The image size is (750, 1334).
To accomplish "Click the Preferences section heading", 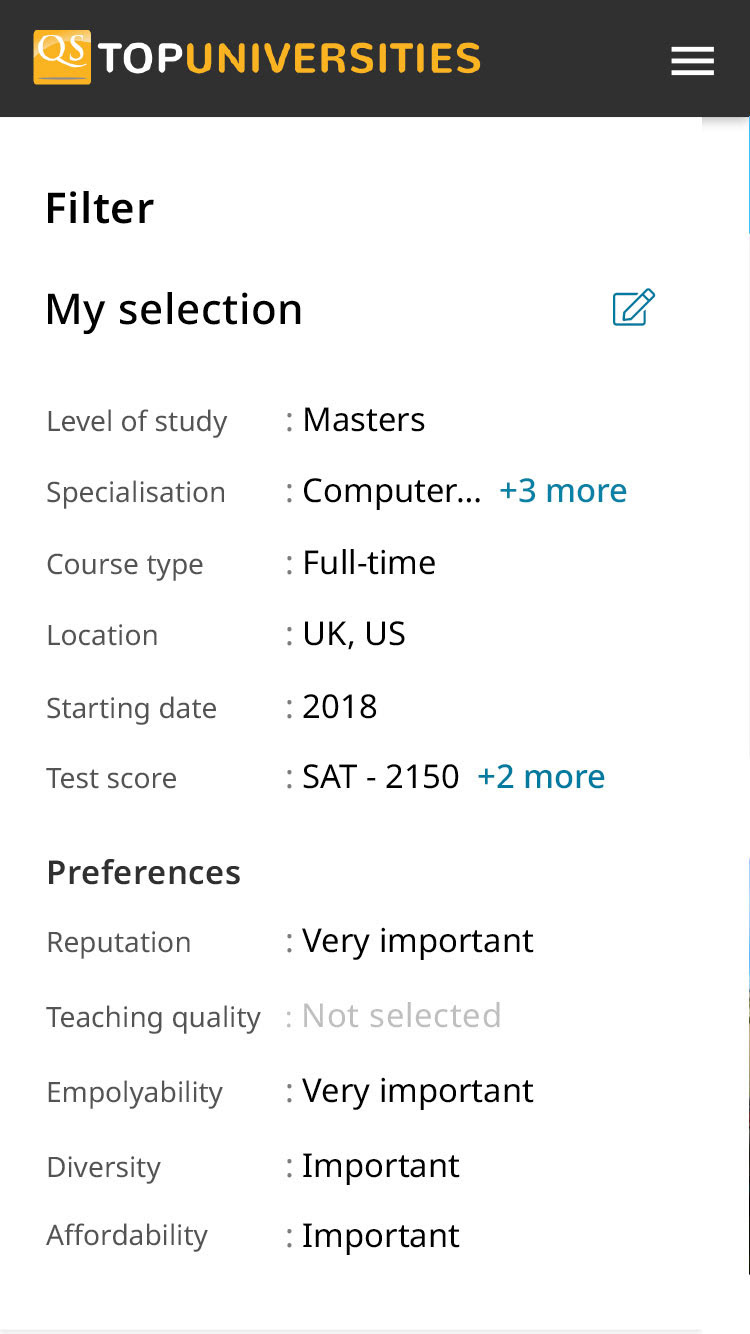I will pyautogui.click(x=144, y=872).
